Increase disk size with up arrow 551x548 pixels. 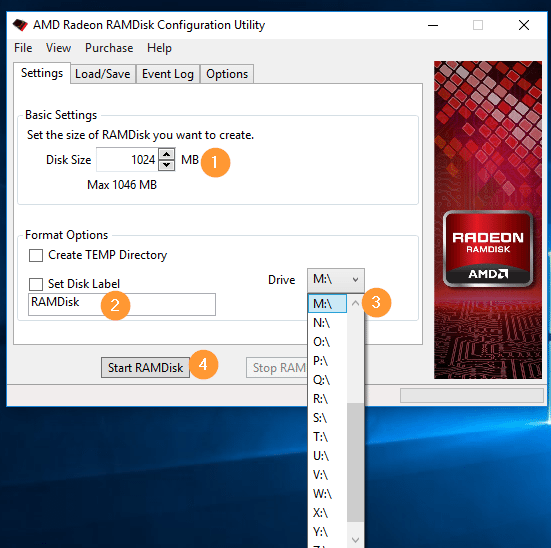167,154
